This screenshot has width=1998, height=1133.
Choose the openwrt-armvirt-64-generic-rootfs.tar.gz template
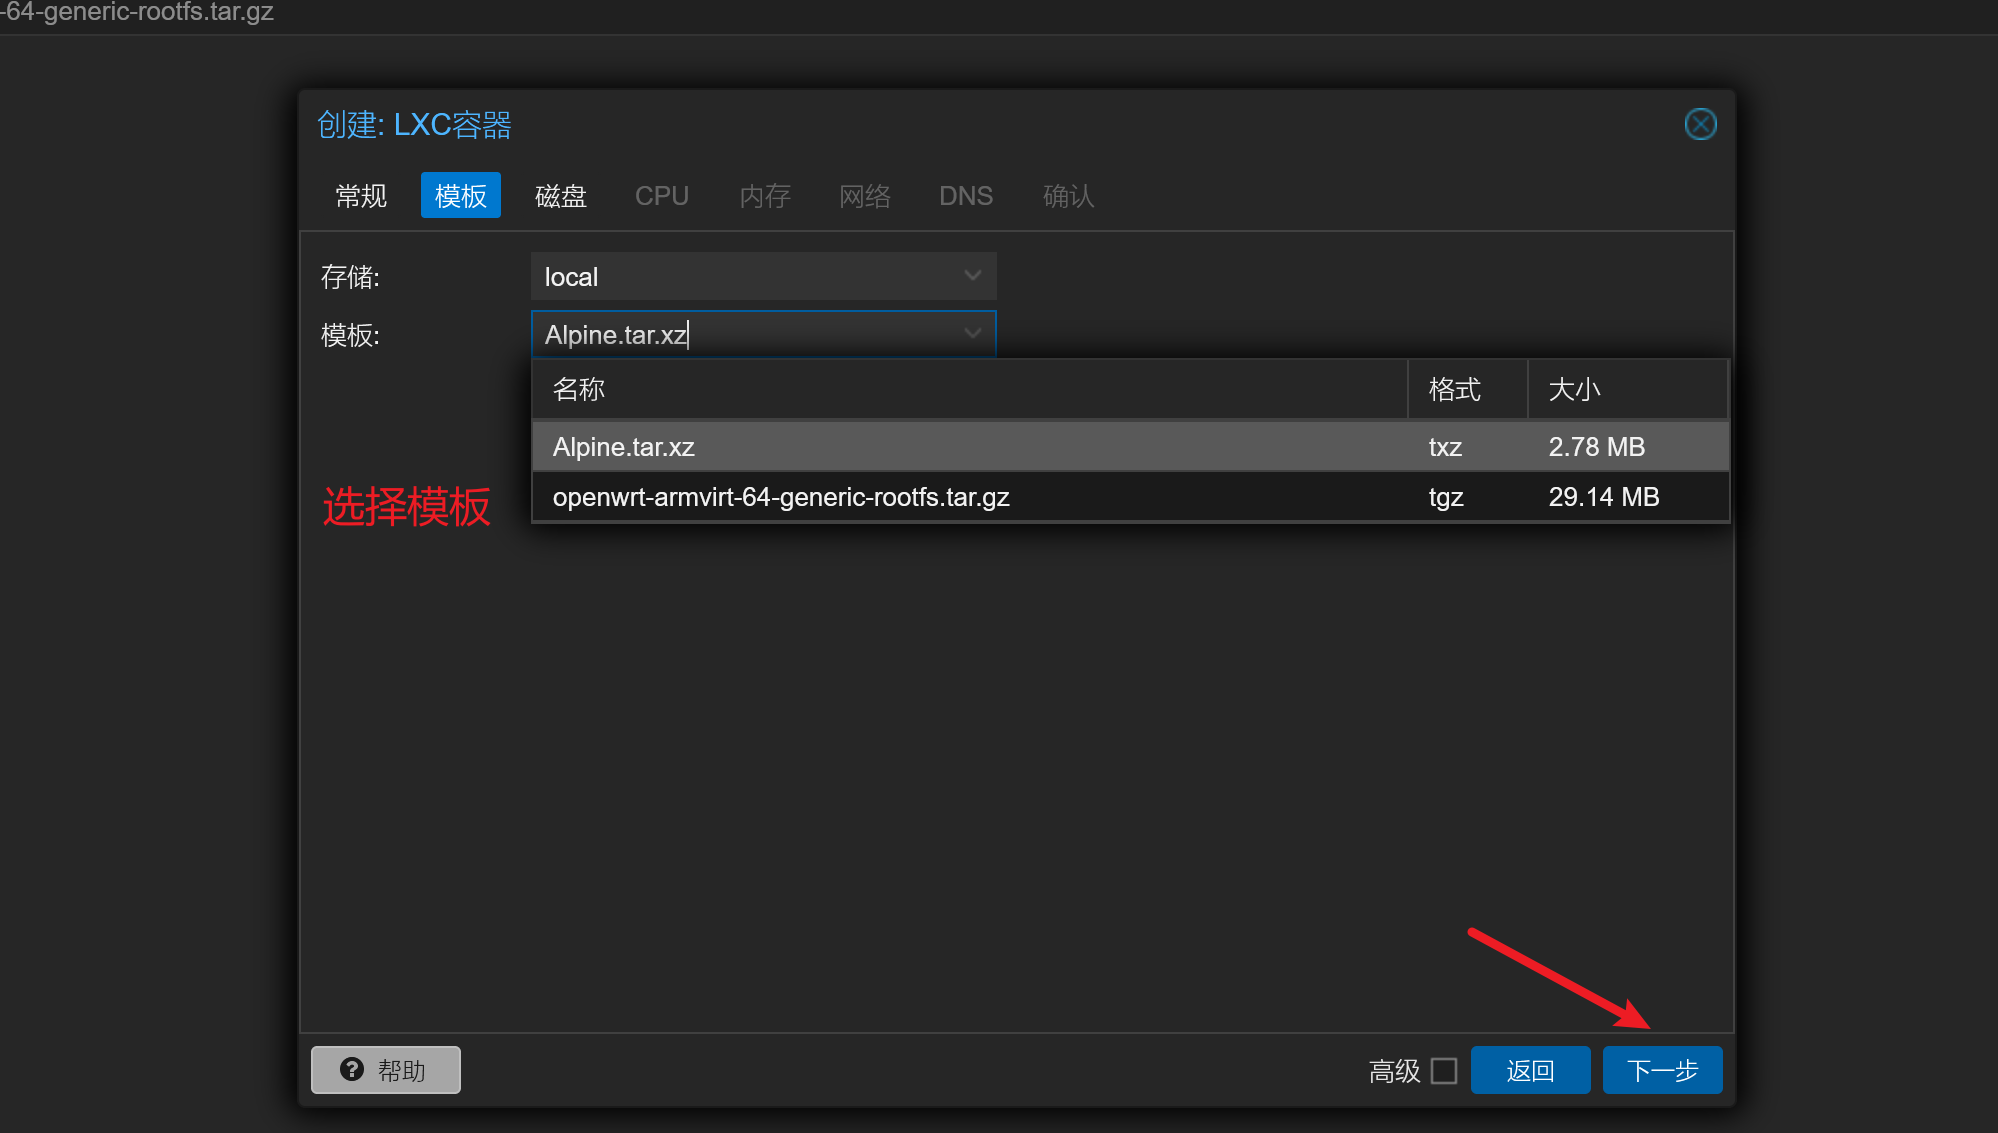tap(780, 497)
